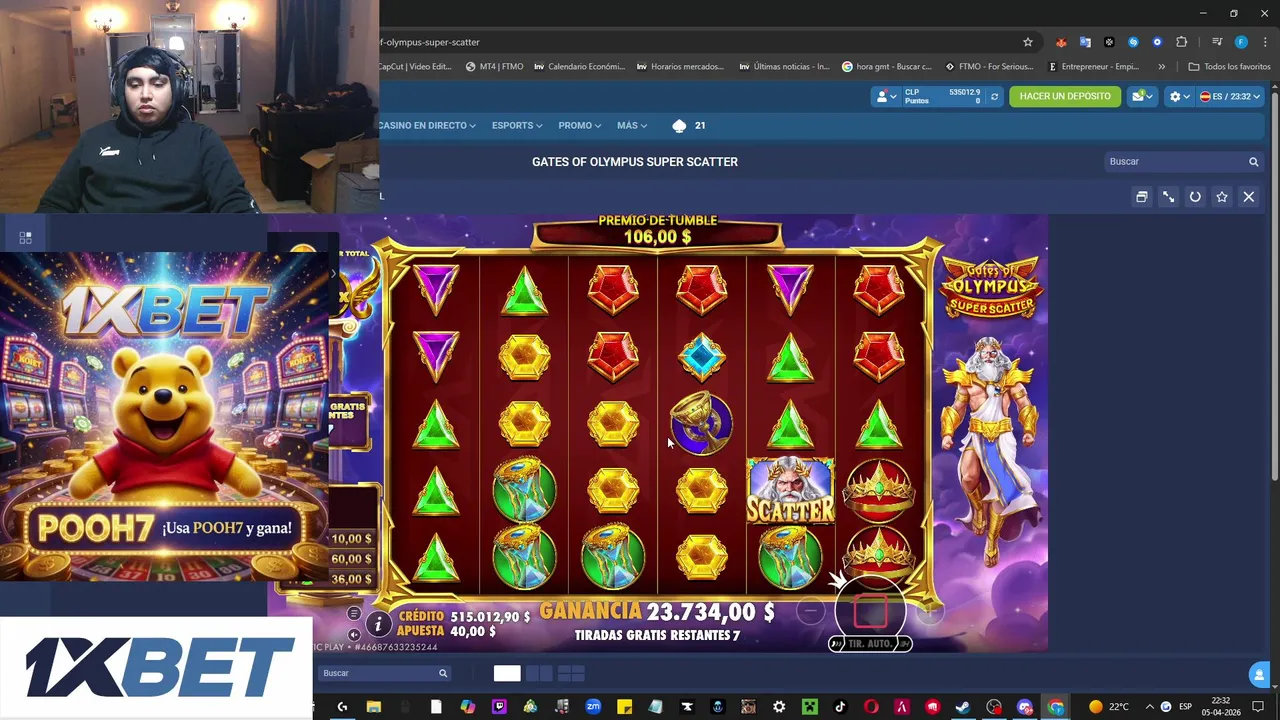Open the PROMO menu
Screen dimensions: 1280x720
pos(579,126)
